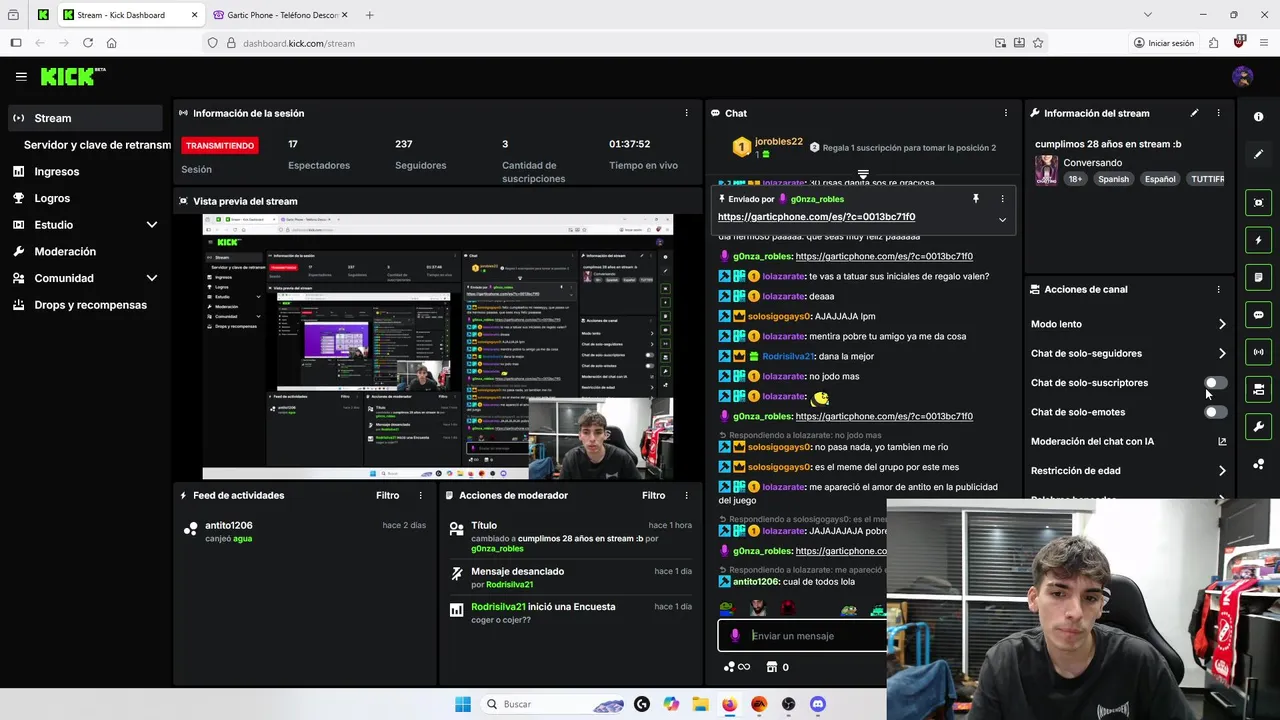Open Filtro in Feed de actividades
The height and width of the screenshot is (720, 1280).
pyautogui.click(x=387, y=495)
